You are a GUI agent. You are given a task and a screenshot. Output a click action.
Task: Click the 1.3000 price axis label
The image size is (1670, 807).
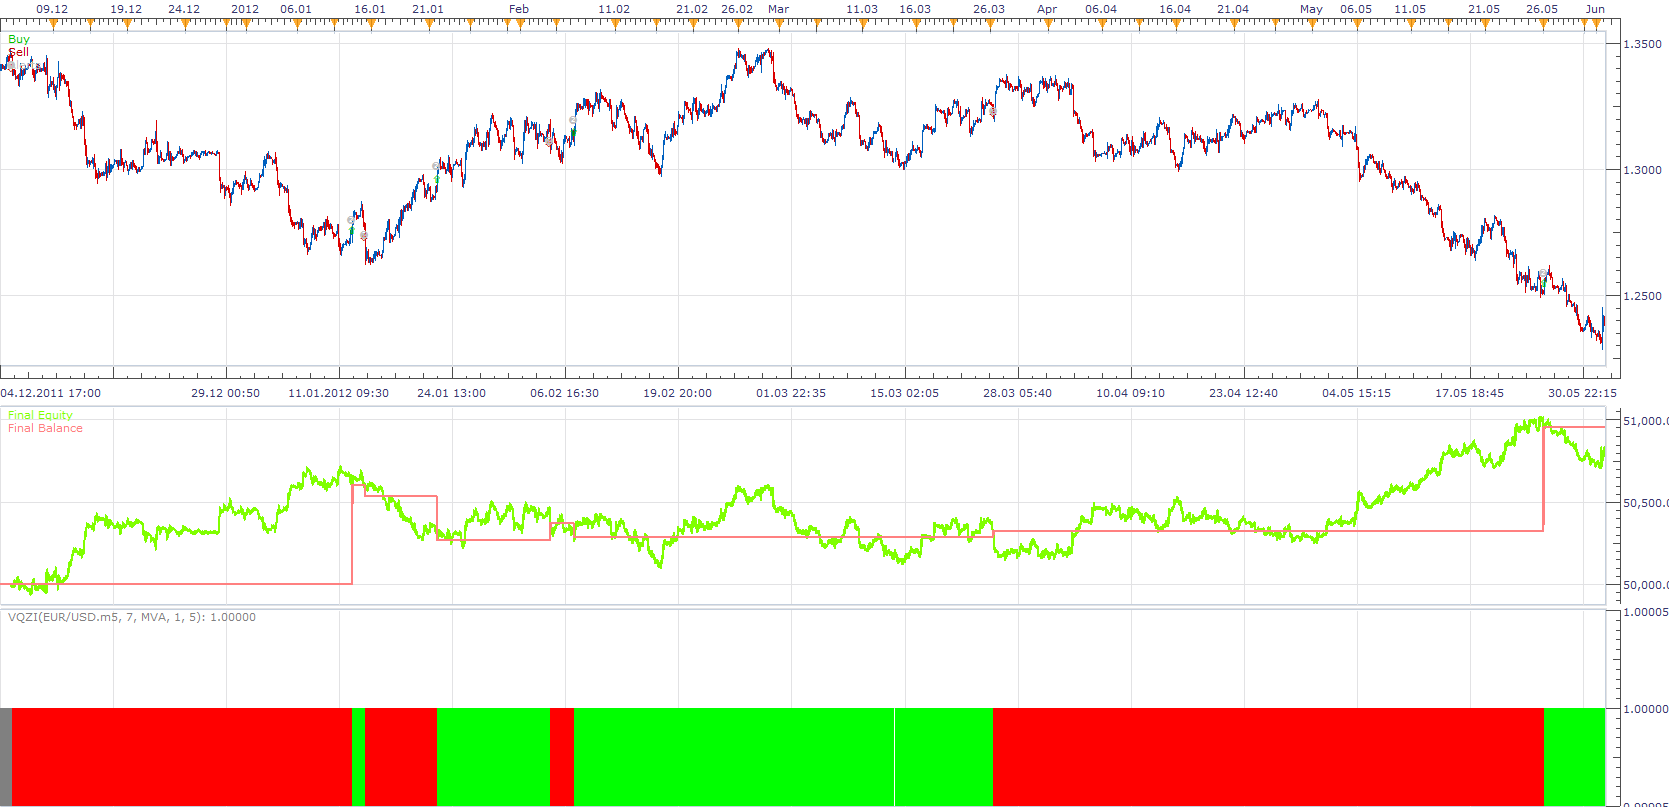tap(1642, 170)
